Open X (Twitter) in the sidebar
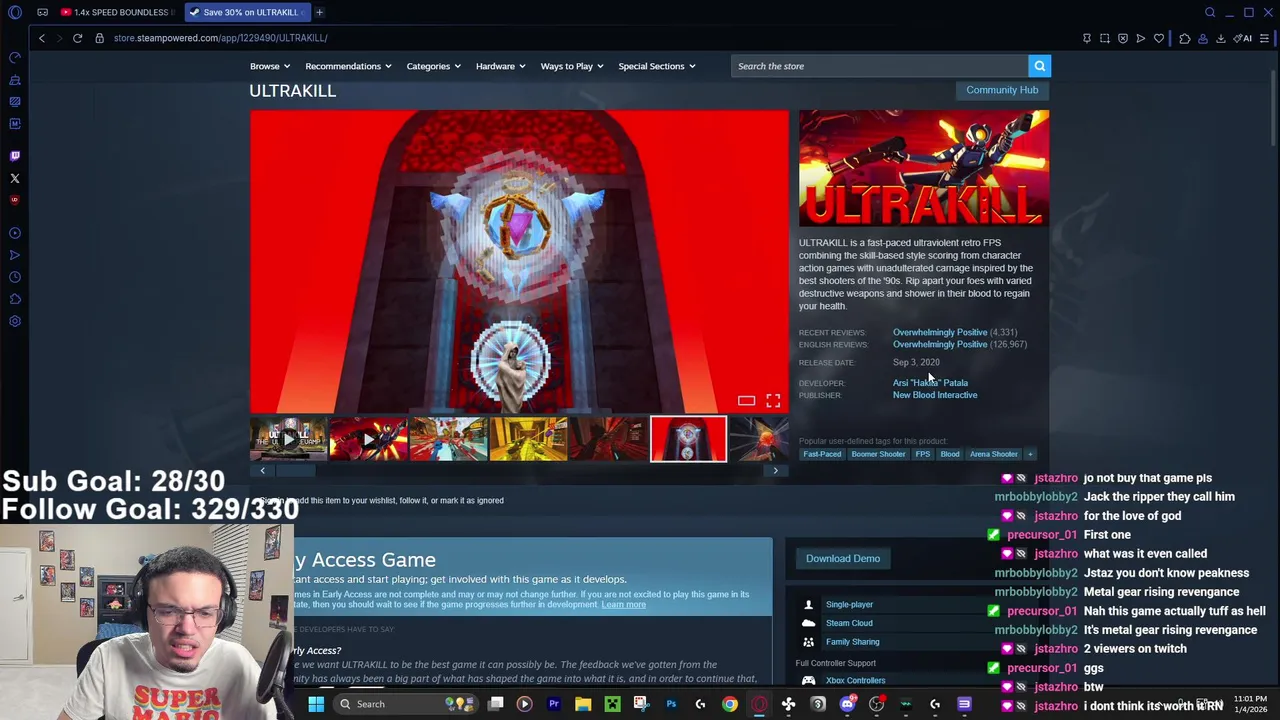 pos(15,178)
